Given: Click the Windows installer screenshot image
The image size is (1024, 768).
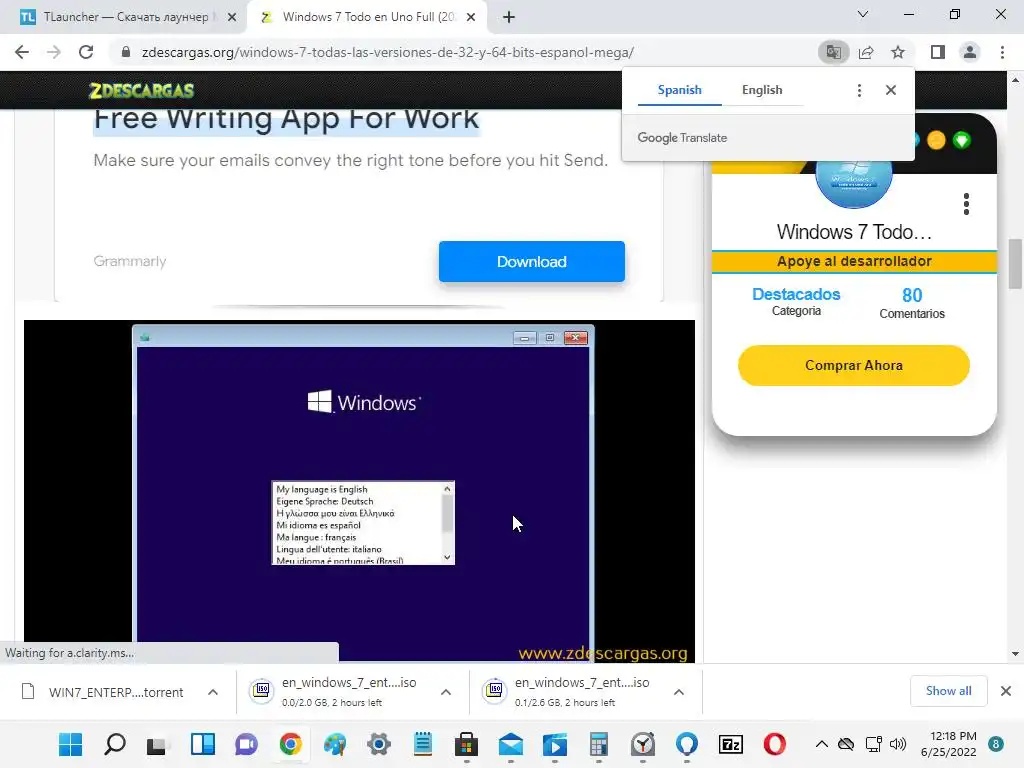Looking at the screenshot, I should coord(359,491).
